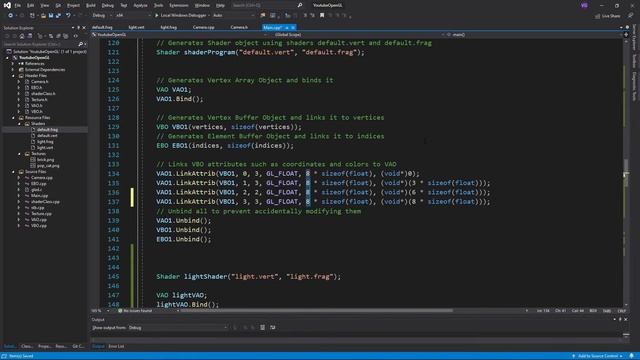Image resolution: width=640 pixels, height=360 pixels.
Task: Click the Save file toolbar icon
Action: [51, 16]
